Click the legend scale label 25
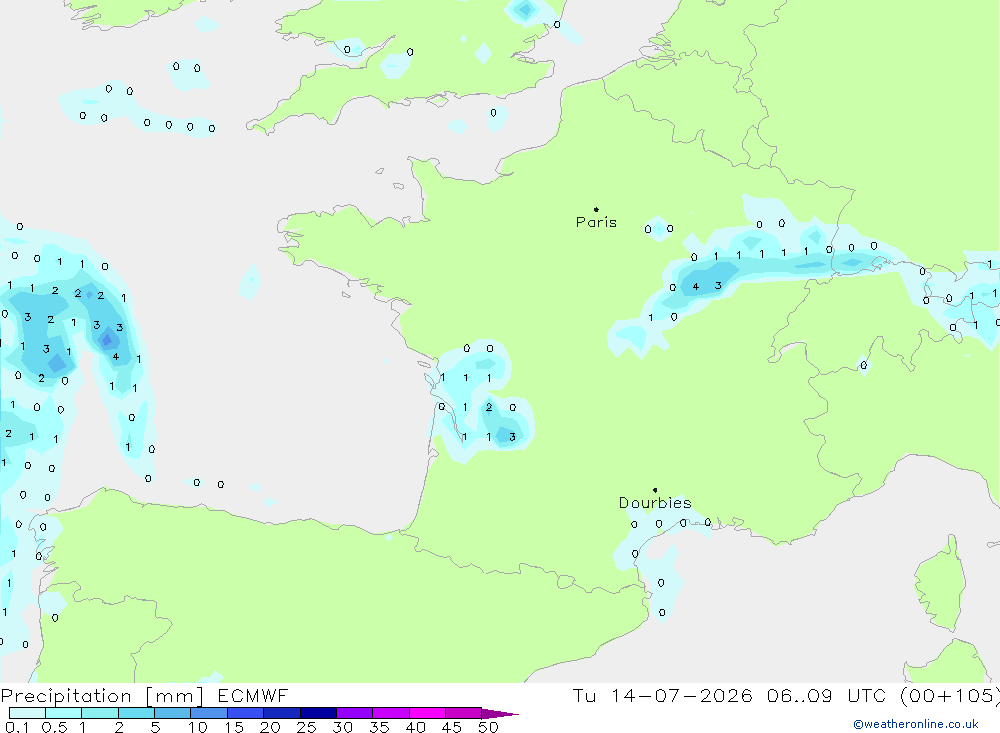The image size is (1000, 733). [306, 727]
